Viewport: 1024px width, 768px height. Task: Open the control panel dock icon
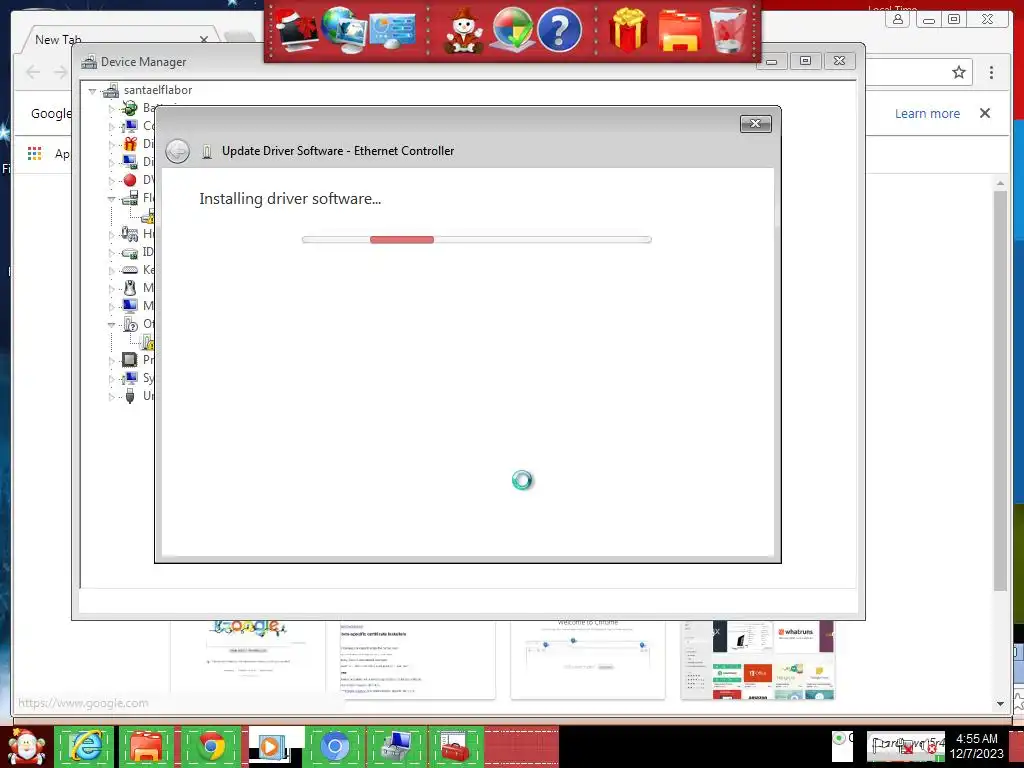point(392,31)
